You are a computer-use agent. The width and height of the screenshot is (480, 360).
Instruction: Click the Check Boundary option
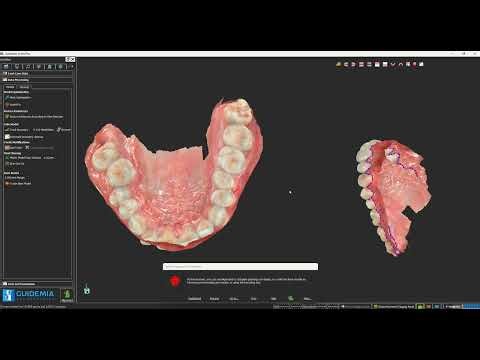click(x=17, y=130)
